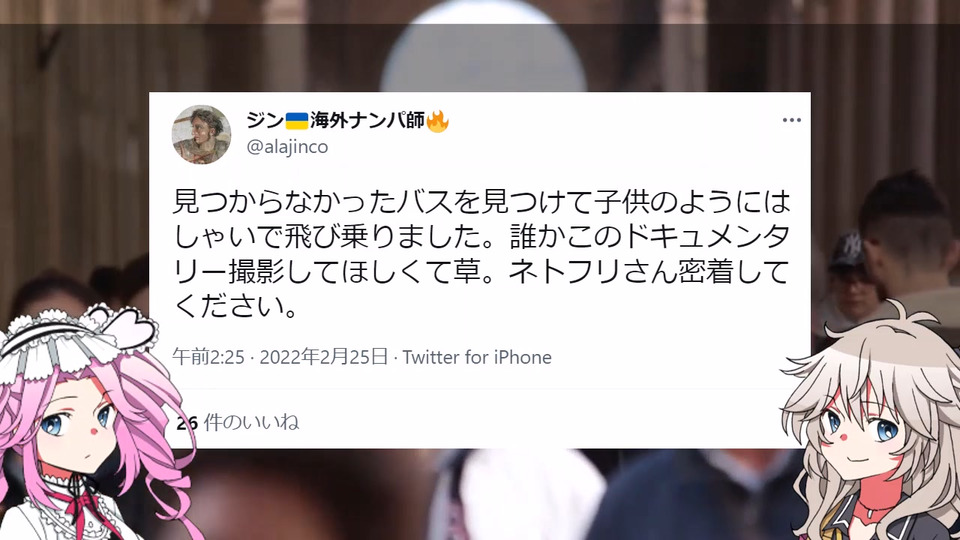
Task: Open the @alajinco handle link
Action: pos(287,147)
